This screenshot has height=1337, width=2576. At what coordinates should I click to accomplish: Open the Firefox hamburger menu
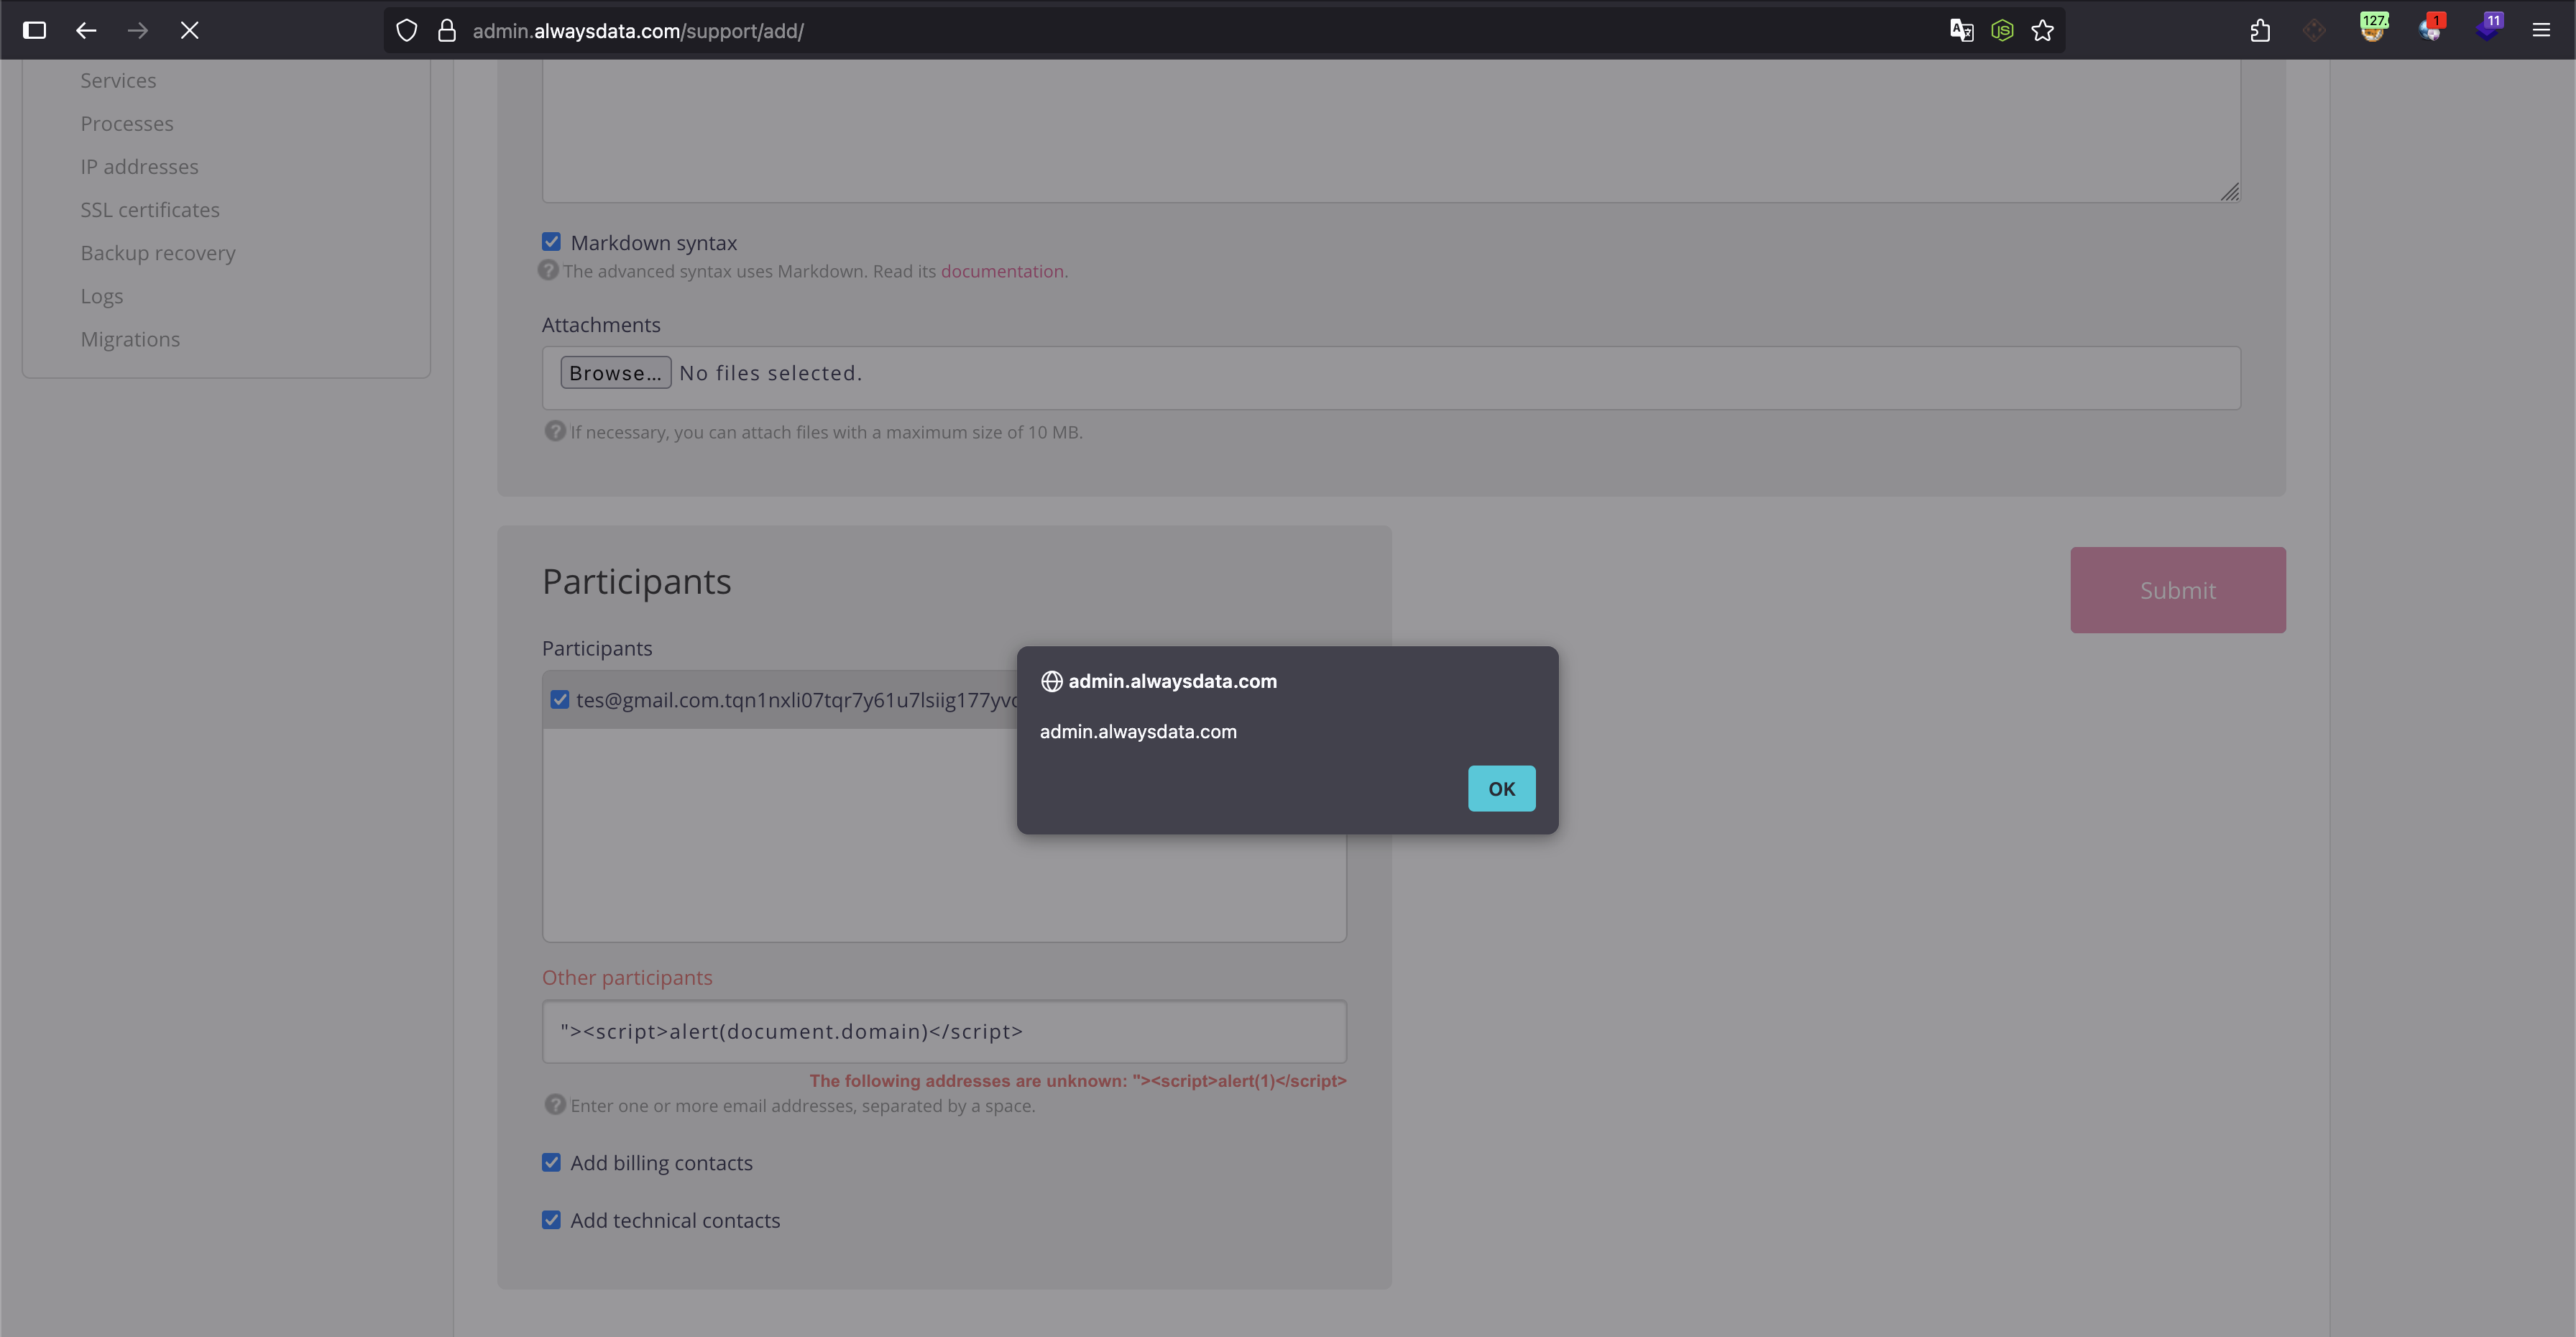coord(2540,30)
